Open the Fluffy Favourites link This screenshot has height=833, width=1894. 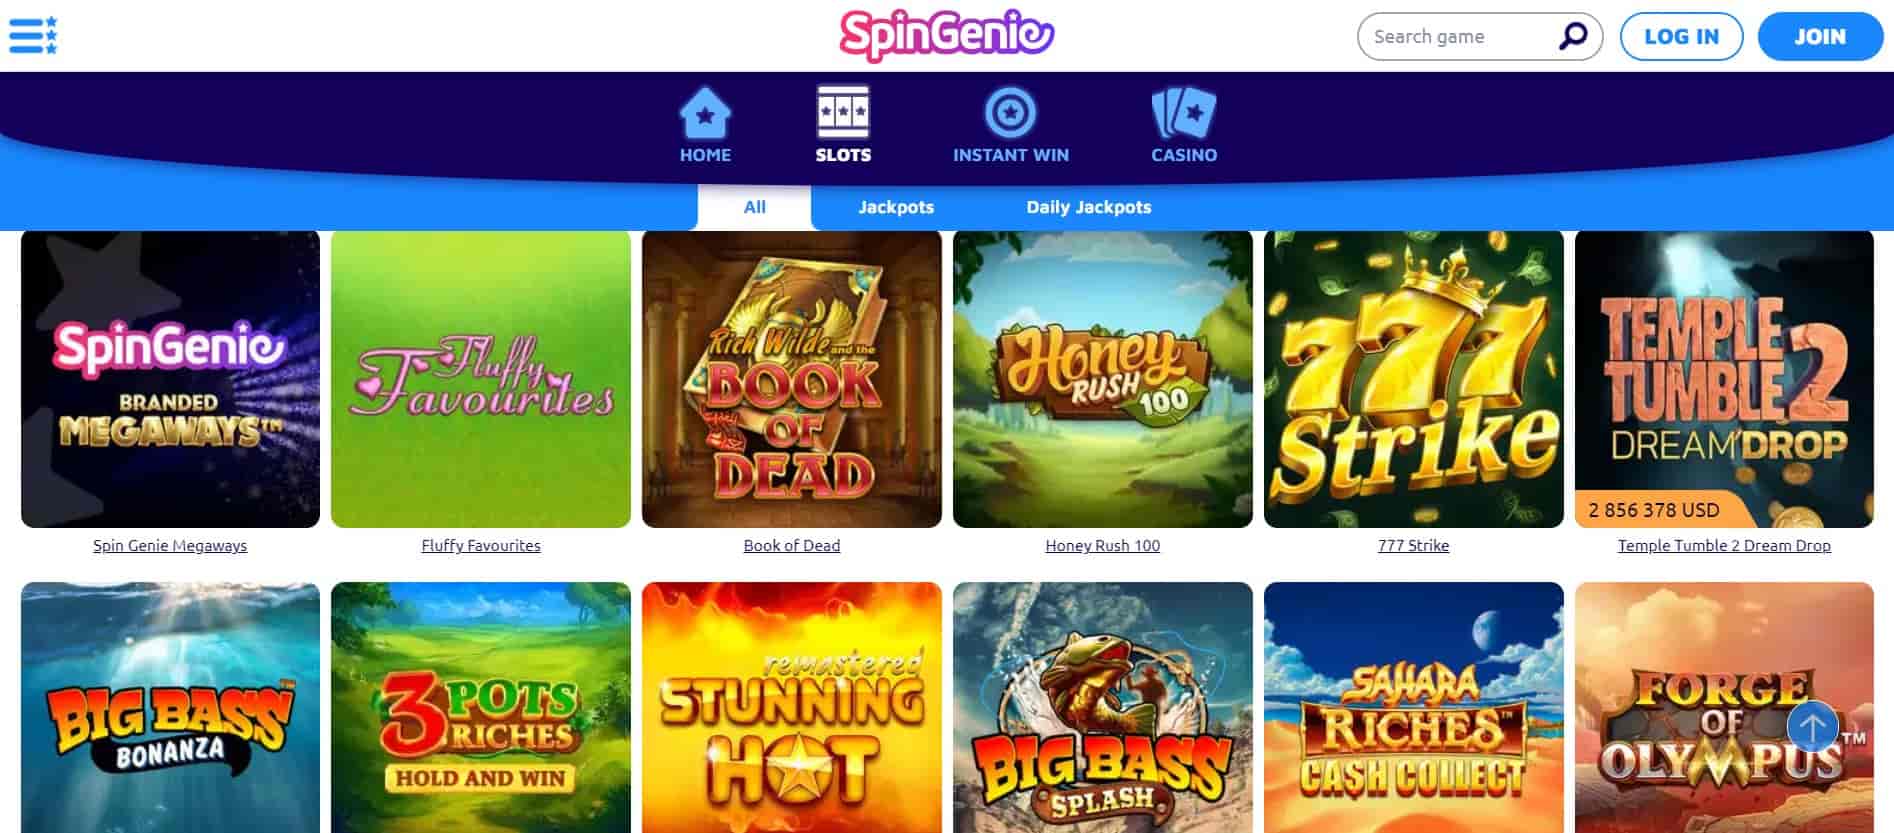(481, 545)
